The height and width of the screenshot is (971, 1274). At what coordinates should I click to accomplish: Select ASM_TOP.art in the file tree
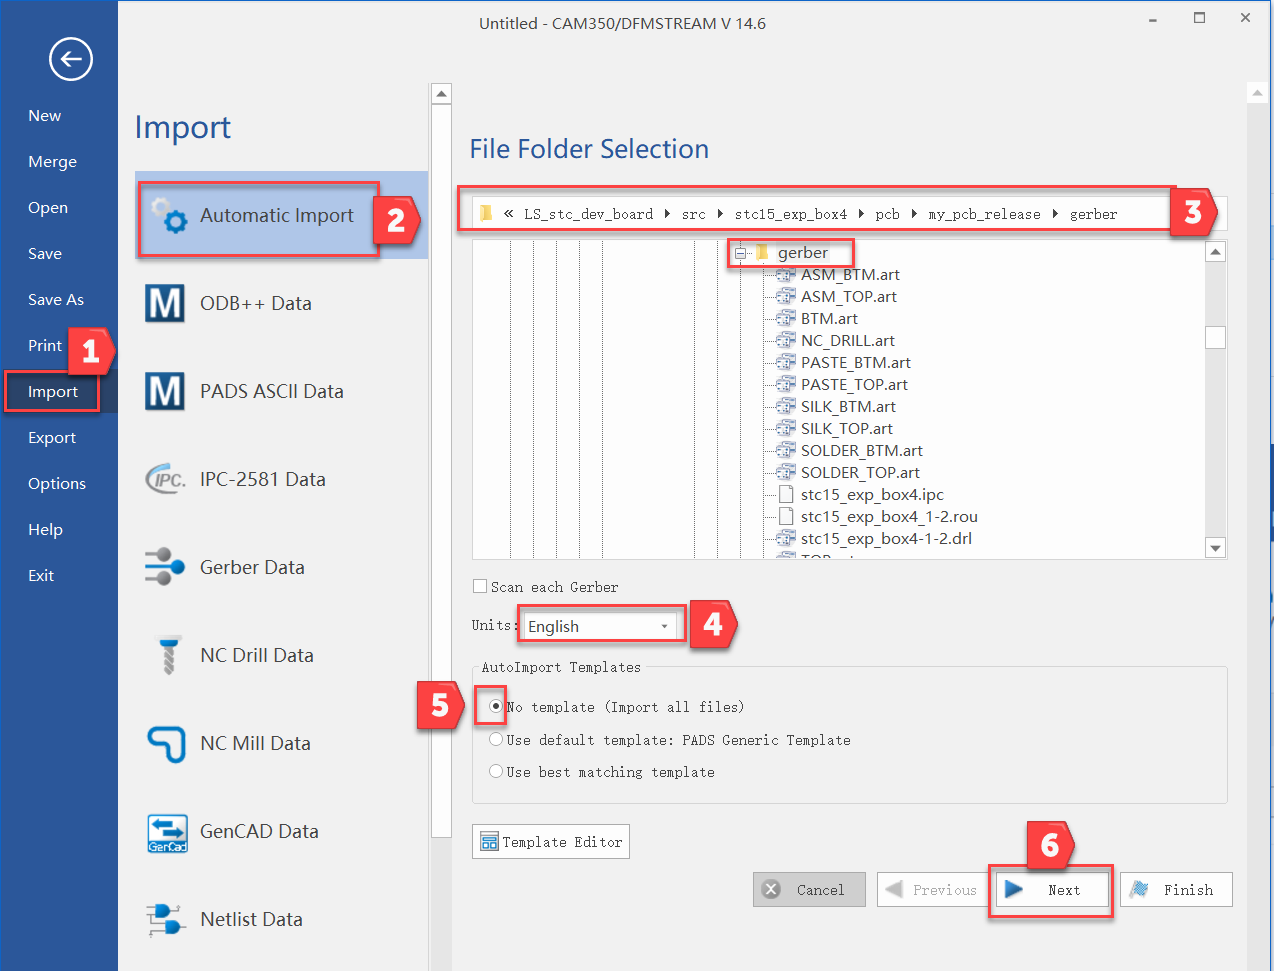tap(849, 296)
